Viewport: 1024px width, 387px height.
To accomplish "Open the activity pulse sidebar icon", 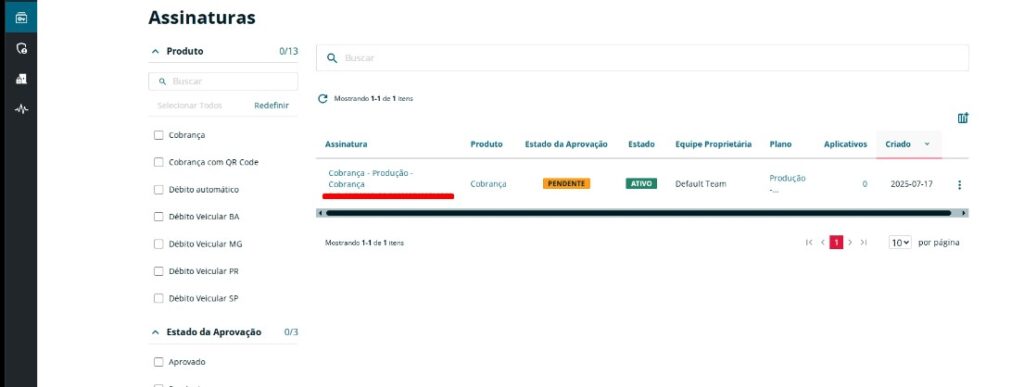I will pyautogui.click(x=21, y=109).
